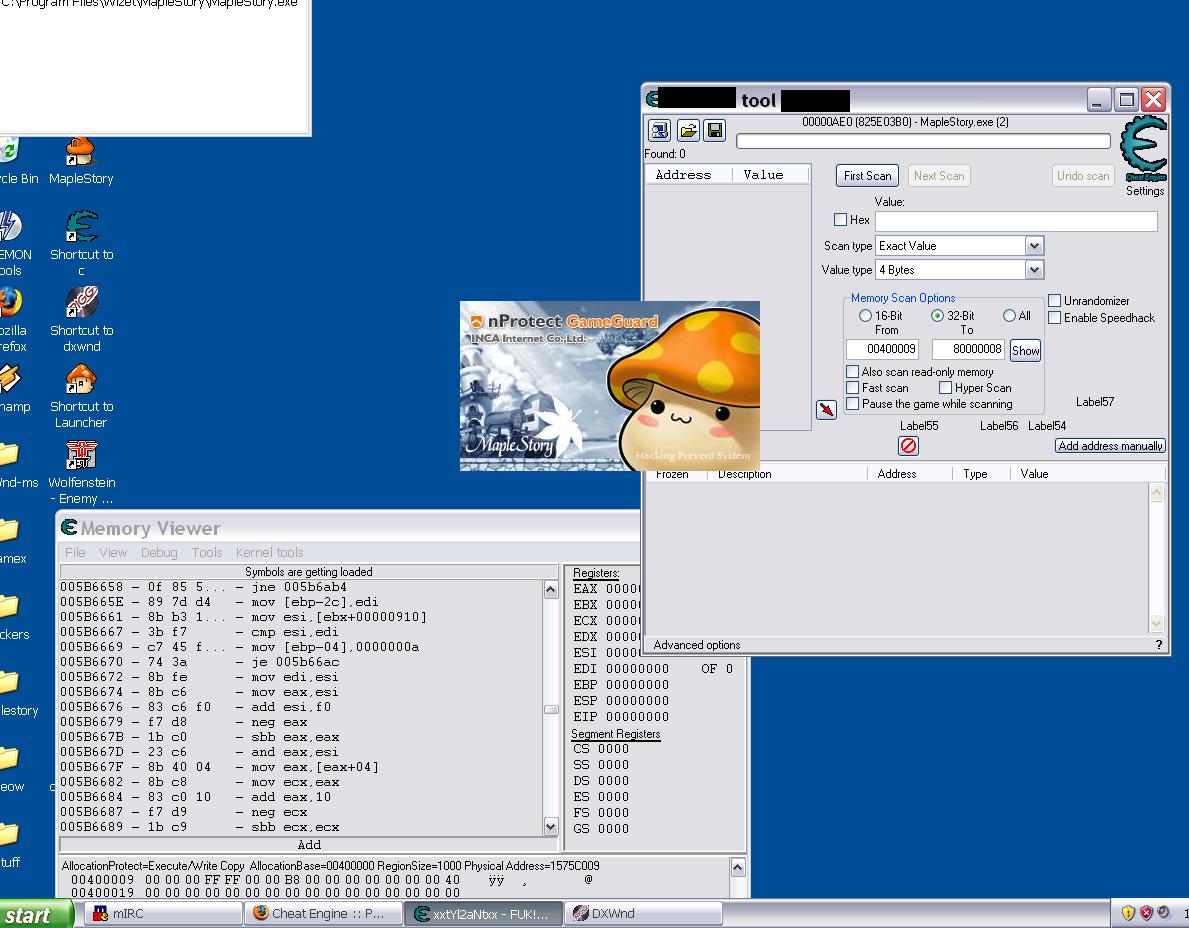Open the MapleStory desktop shortcut

(x=80, y=161)
